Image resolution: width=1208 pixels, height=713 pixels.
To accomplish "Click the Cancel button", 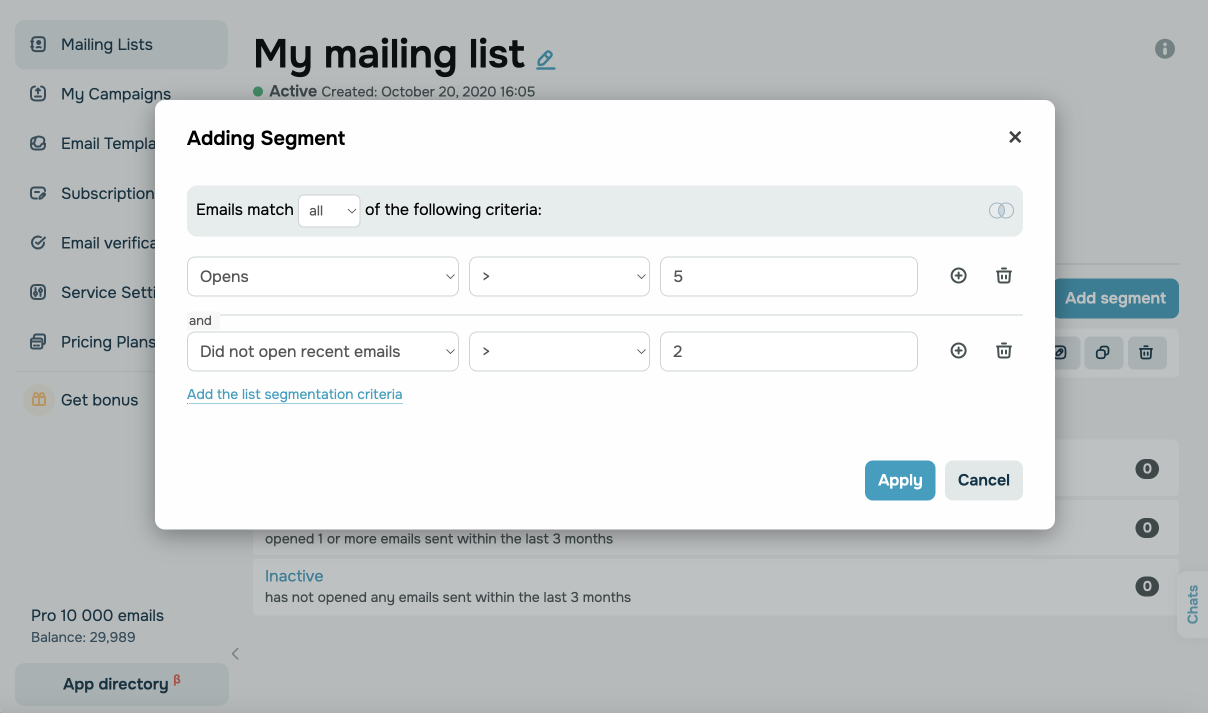I will [983, 480].
